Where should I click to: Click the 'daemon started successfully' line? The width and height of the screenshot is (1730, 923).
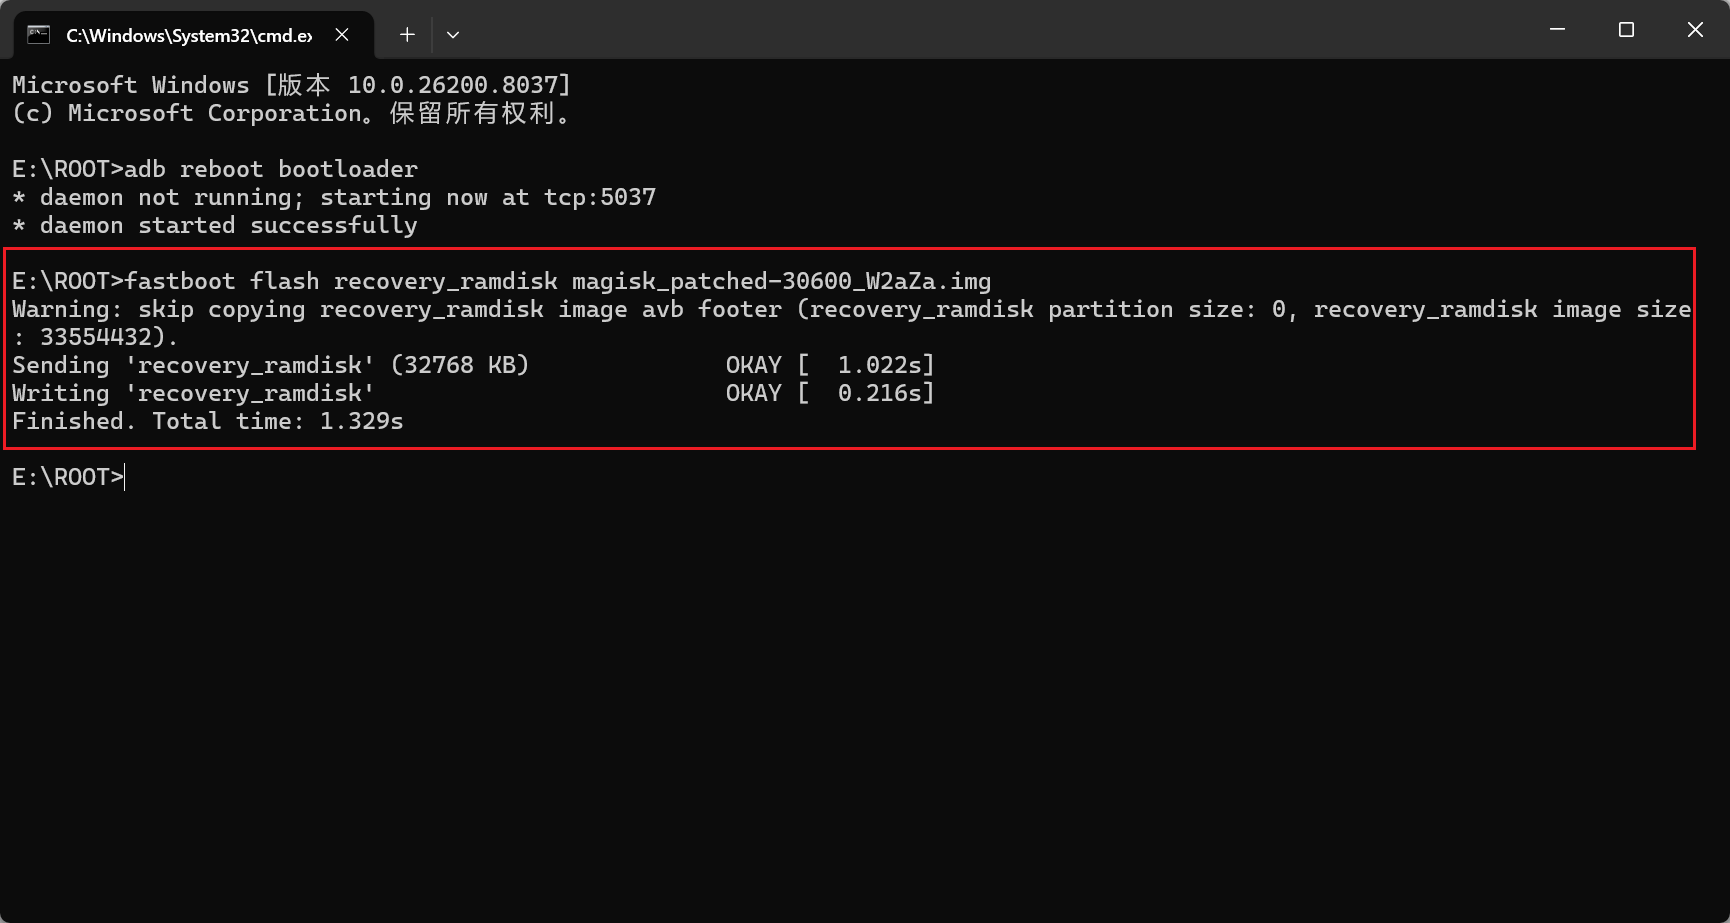[215, 225]
